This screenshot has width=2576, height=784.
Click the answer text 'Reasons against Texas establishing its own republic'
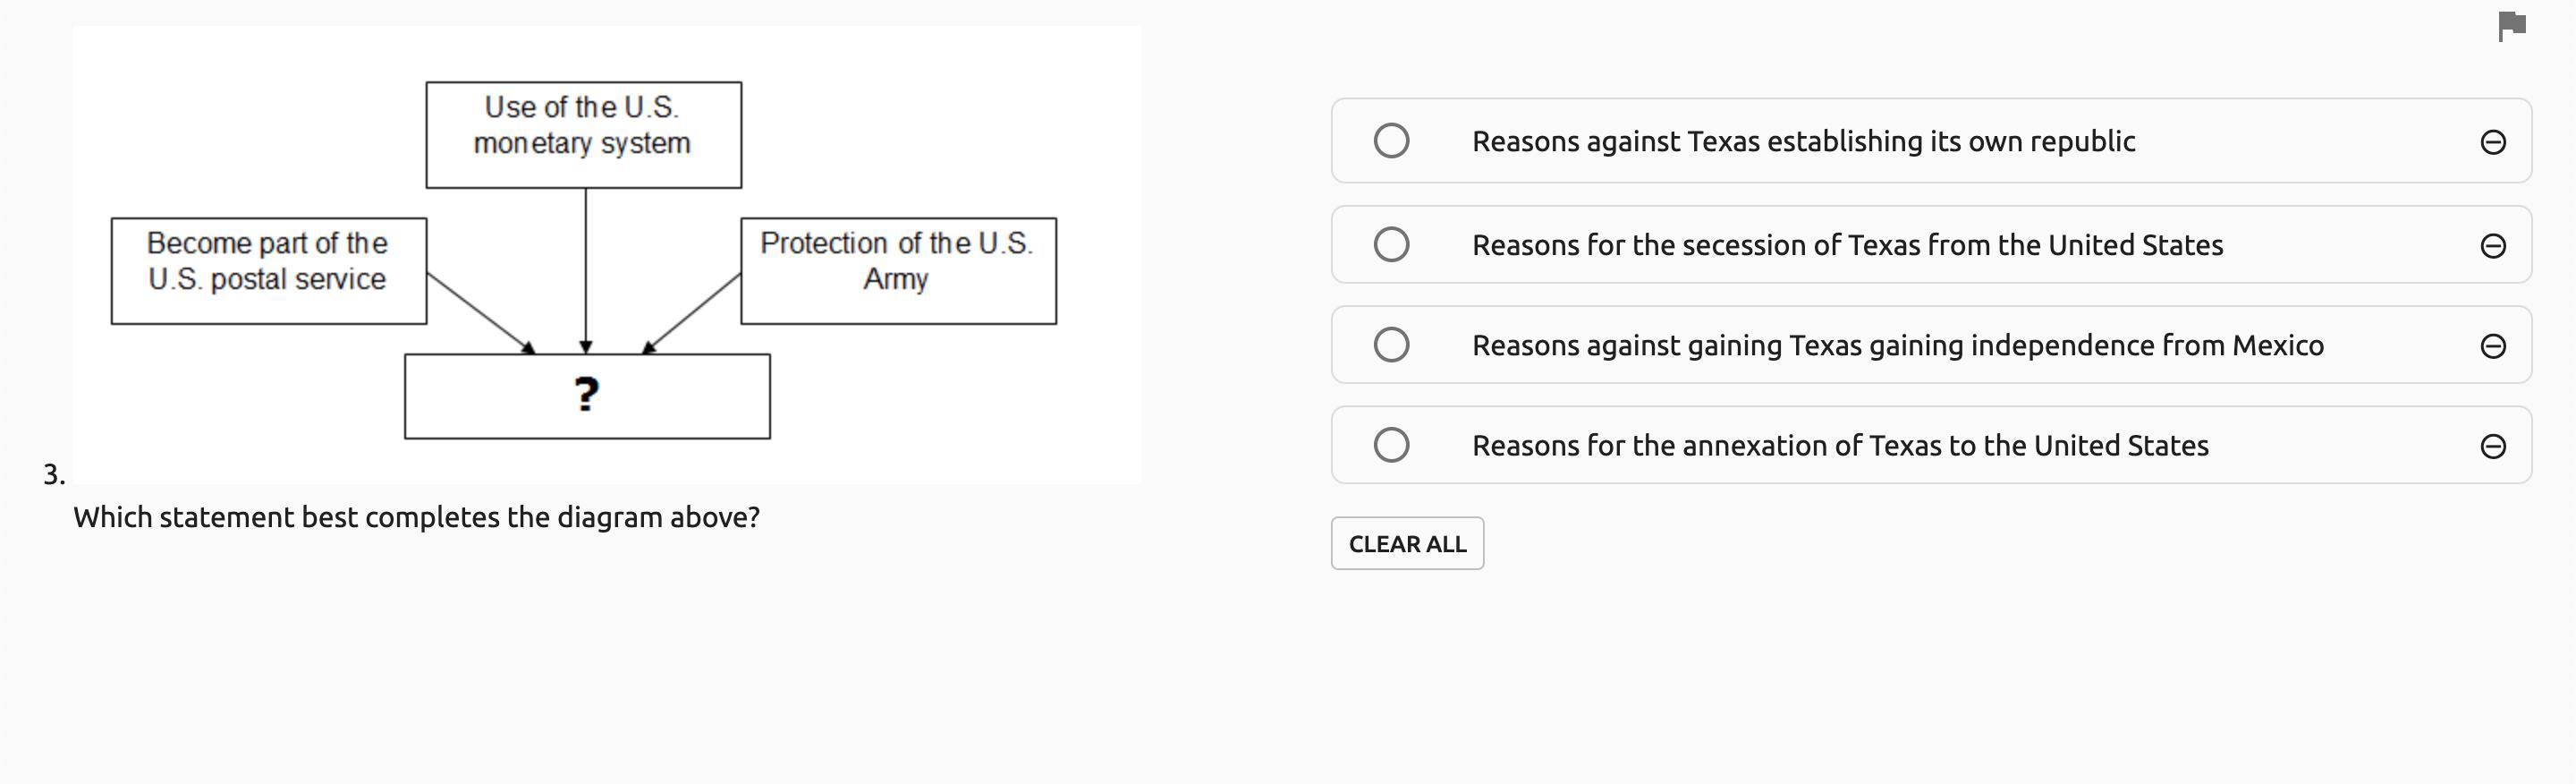tap(1803, 141)
